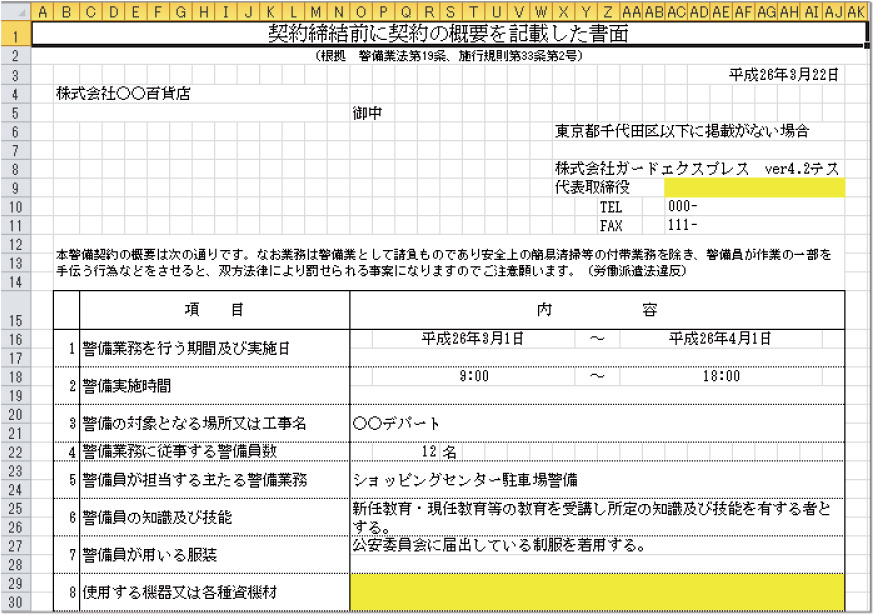Click the end date 平成26年4月1日
The height and width of the screenshot is (615, 874).
point(720,338)
